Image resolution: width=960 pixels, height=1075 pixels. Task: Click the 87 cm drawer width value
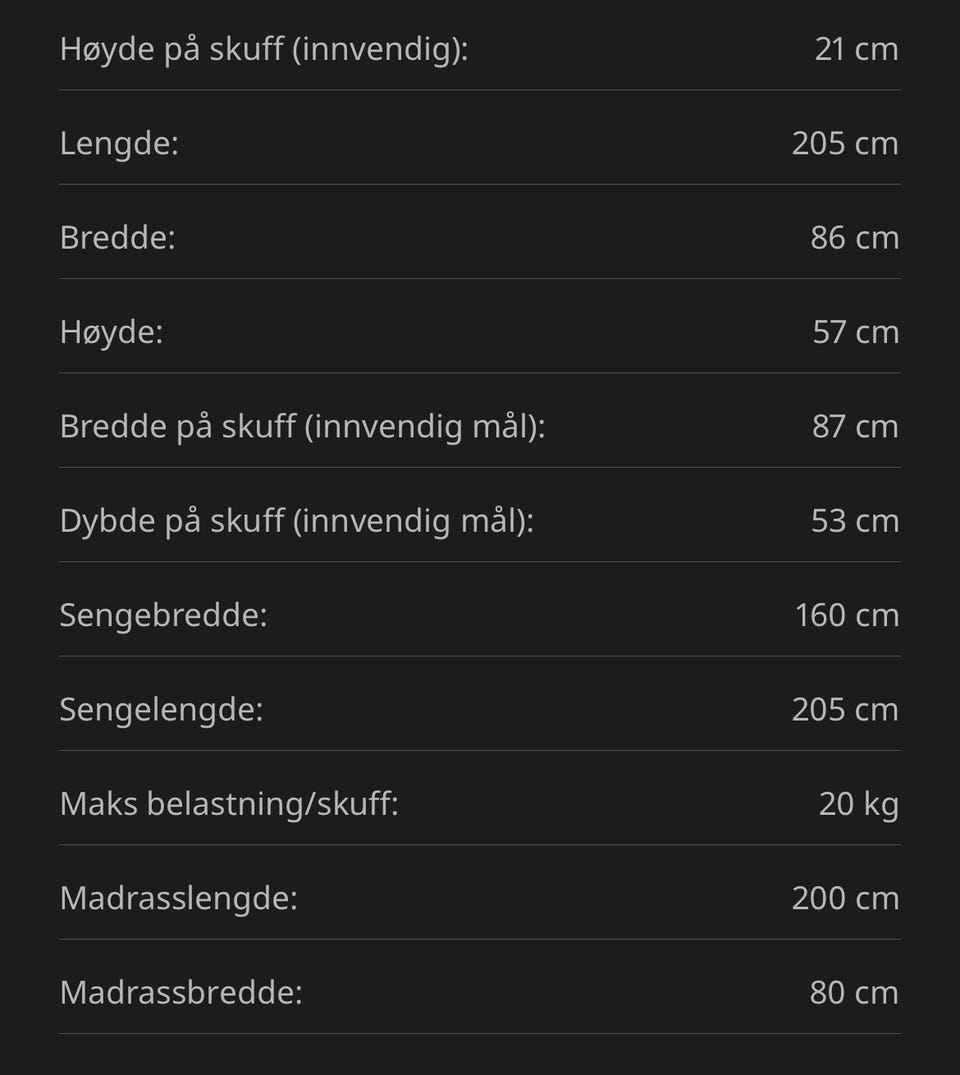(x=855, y=426)
